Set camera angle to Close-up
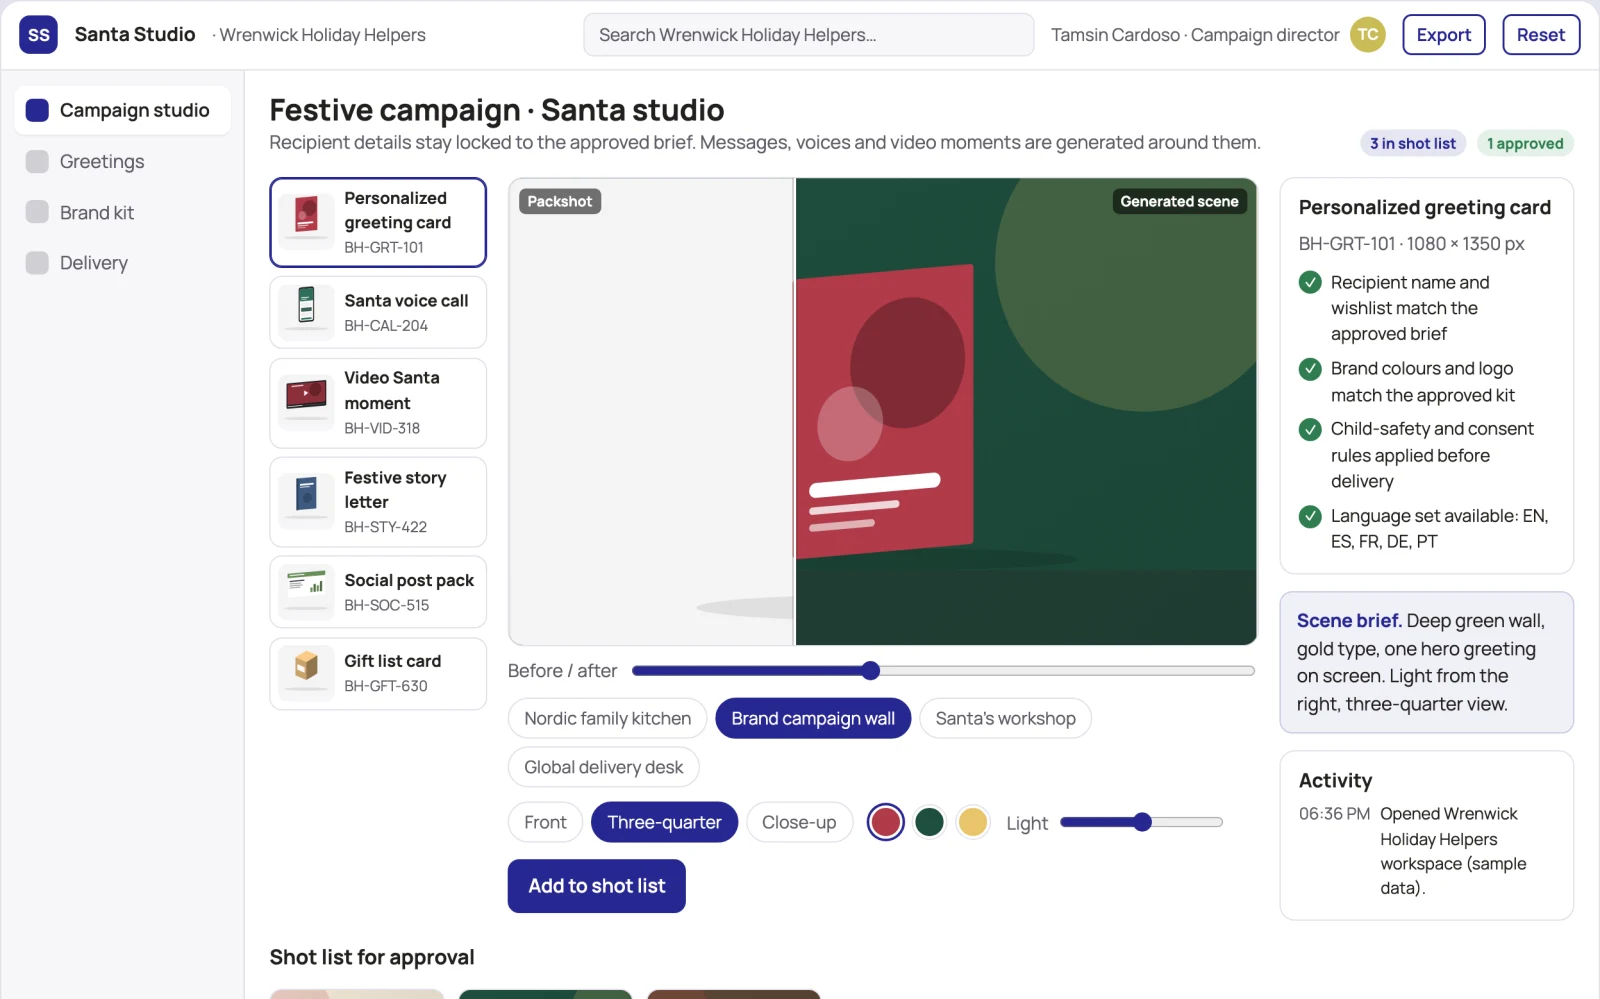Viewport: 1600px width, 999px height. 799,822
